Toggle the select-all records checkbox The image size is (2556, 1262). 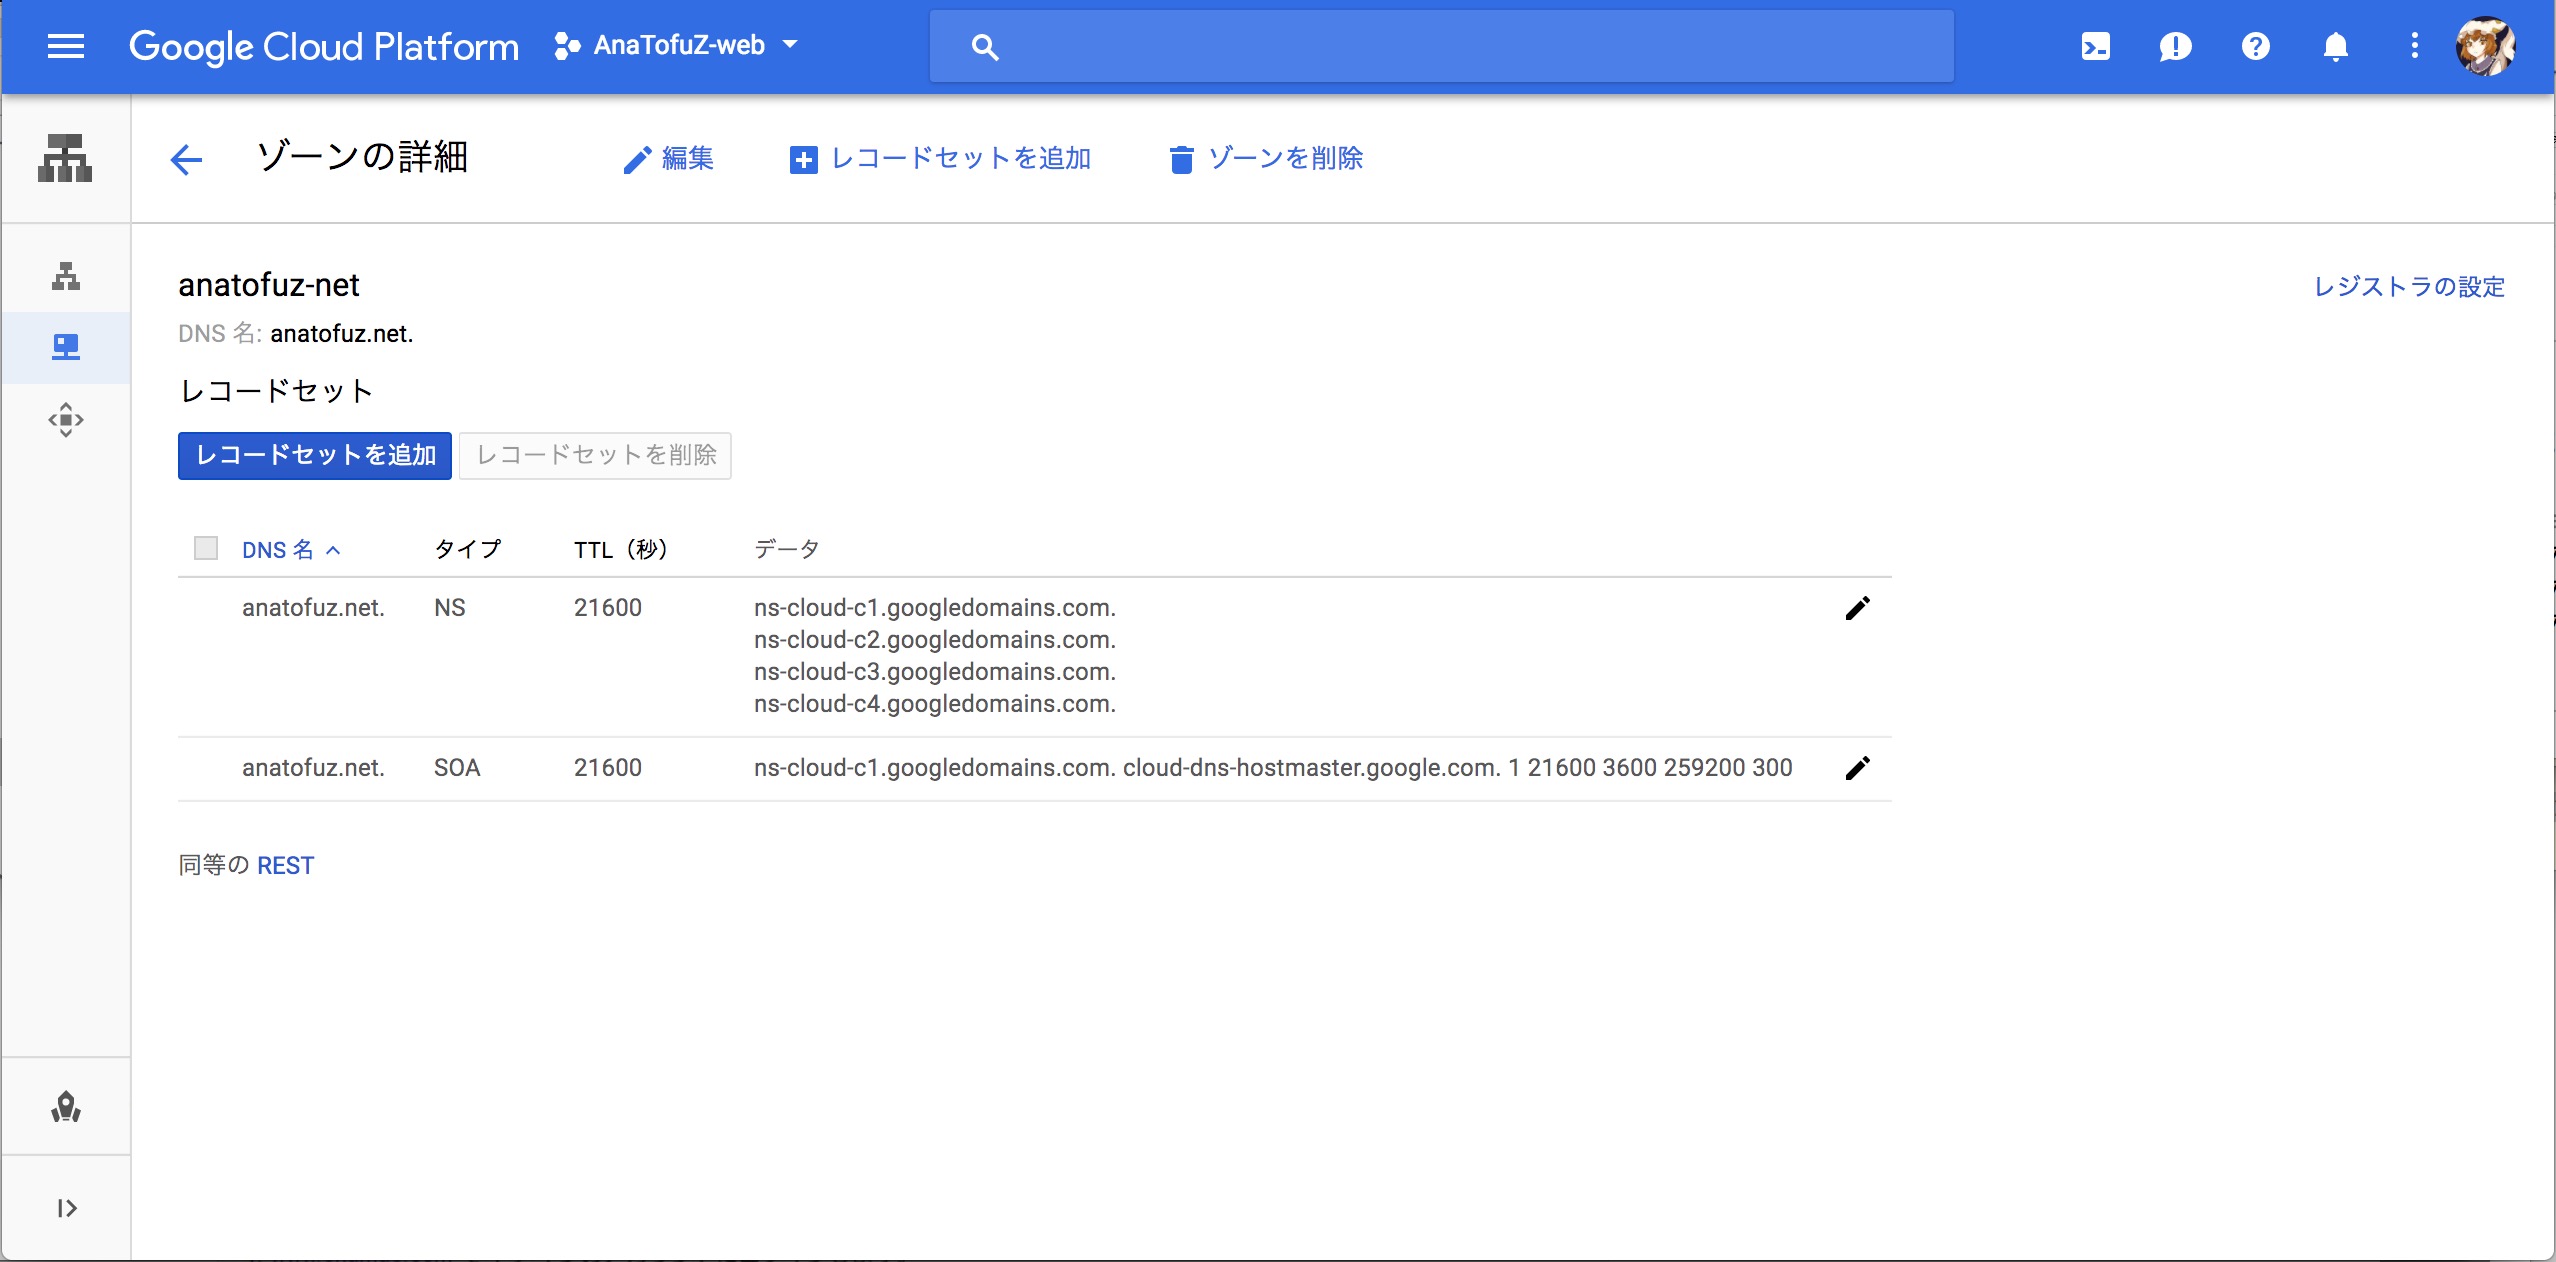206,548
